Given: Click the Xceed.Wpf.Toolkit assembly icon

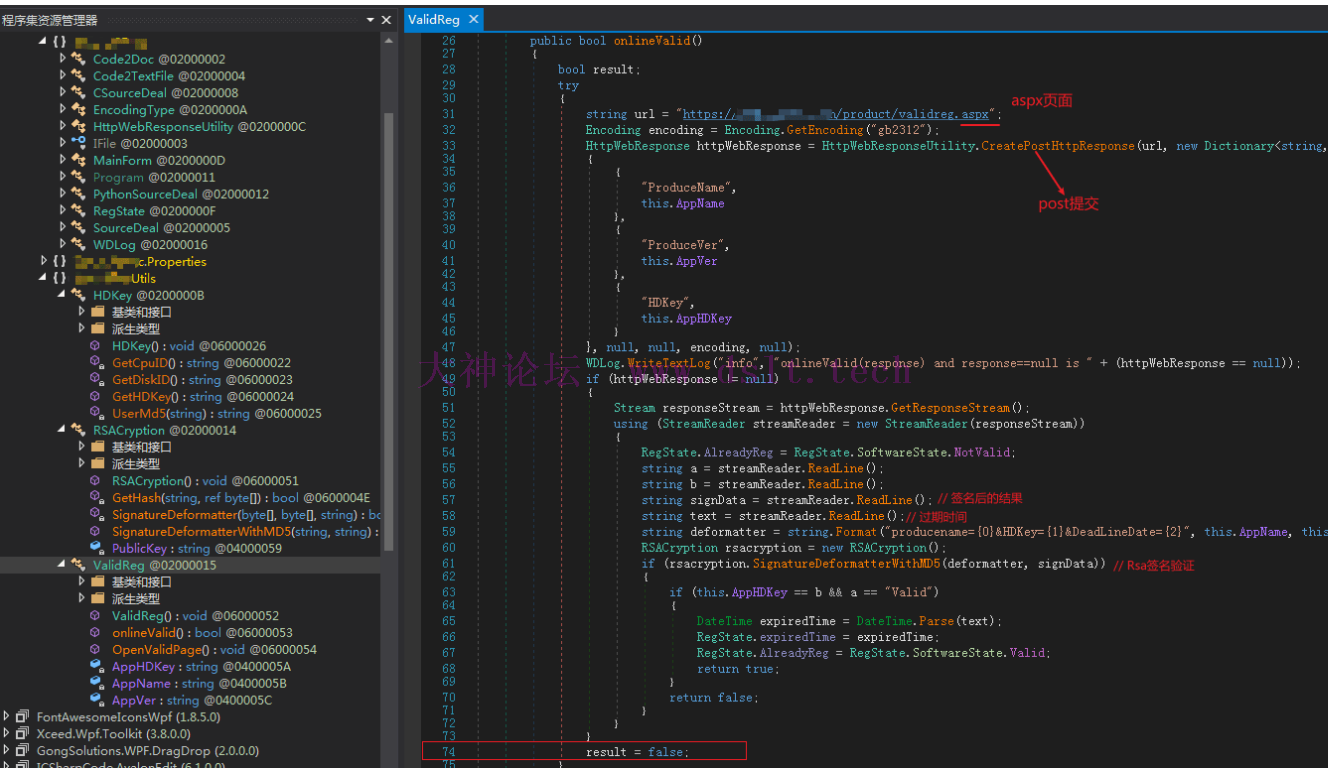Looking at the screenshot, I should point(23,734).
